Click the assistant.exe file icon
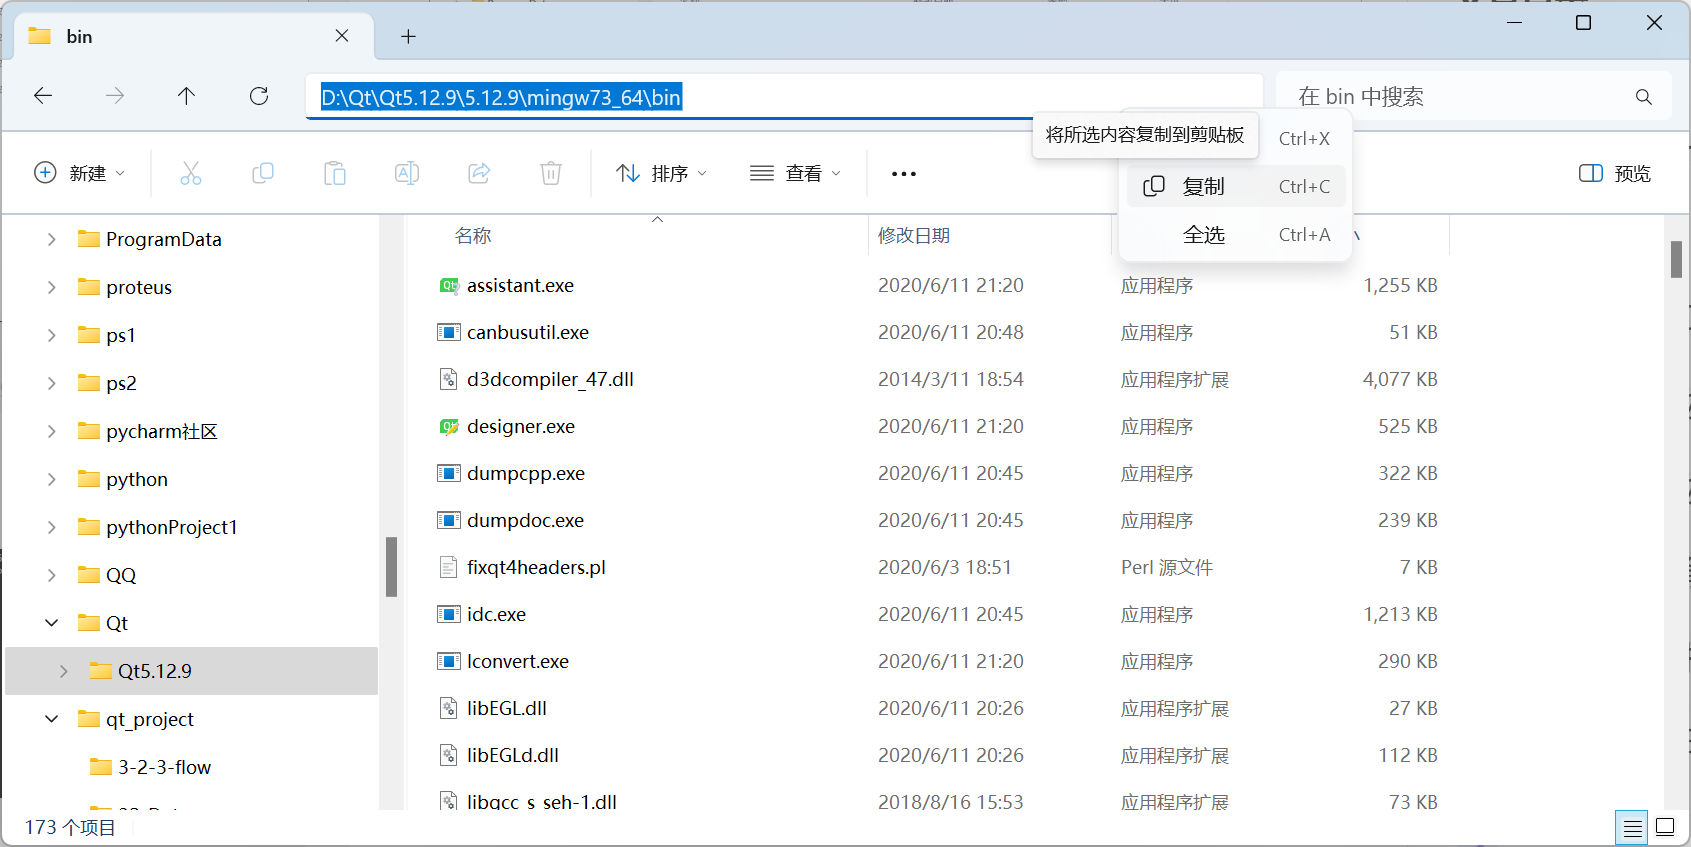Screen dimensions: 1691x847 (449, 285)
